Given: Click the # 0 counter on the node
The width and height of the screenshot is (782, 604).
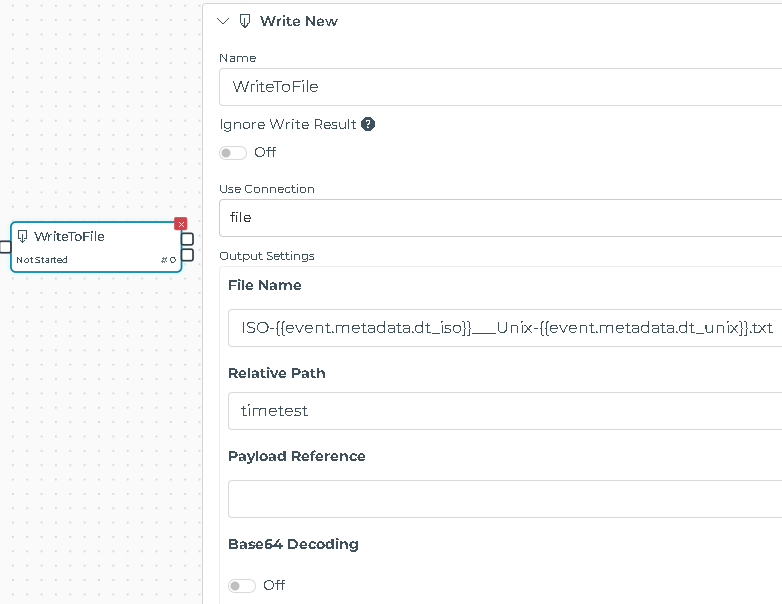Looking at the screenshot, I should point(168,260).
